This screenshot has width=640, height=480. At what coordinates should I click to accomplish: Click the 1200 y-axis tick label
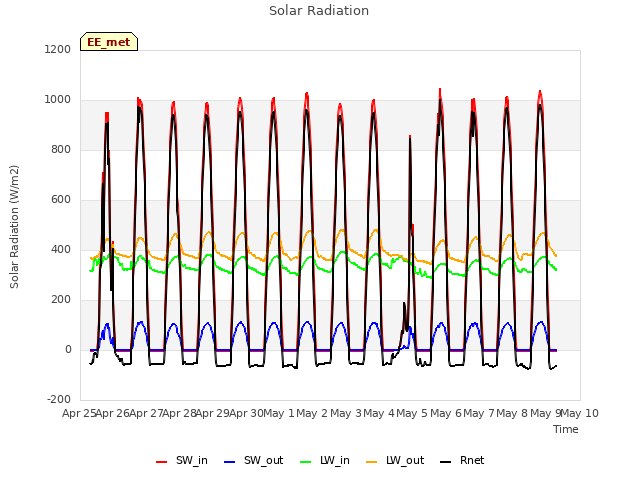[x=58, y=49]
